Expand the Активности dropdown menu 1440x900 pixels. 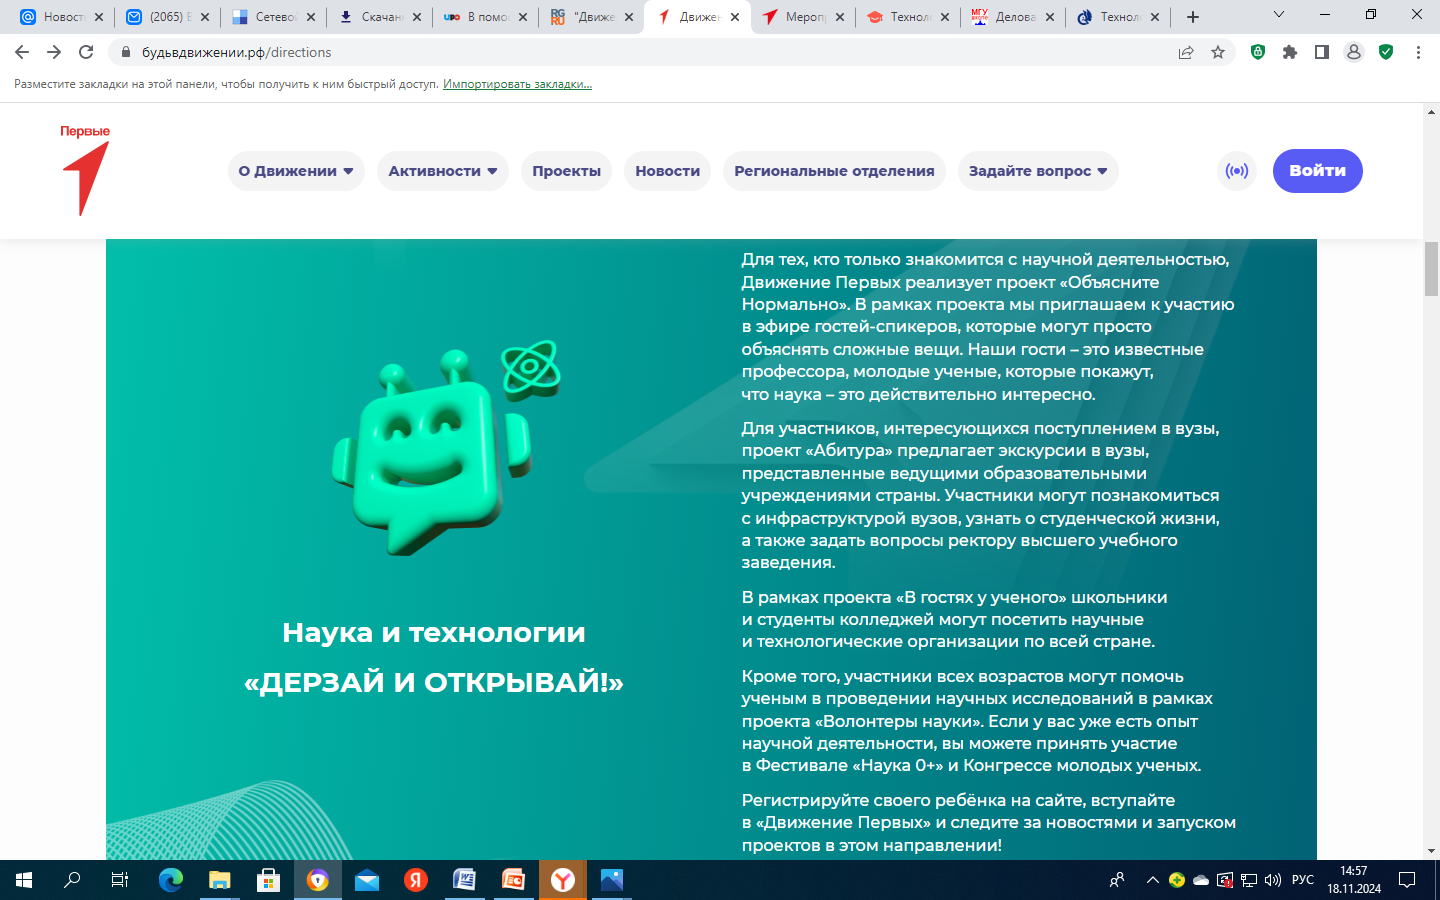tap(442, 171)
